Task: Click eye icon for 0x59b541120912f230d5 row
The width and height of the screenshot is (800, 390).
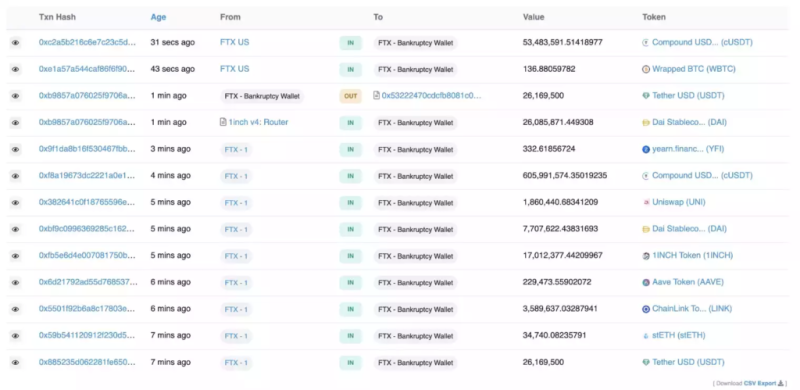Action: [x=15, y=336]
